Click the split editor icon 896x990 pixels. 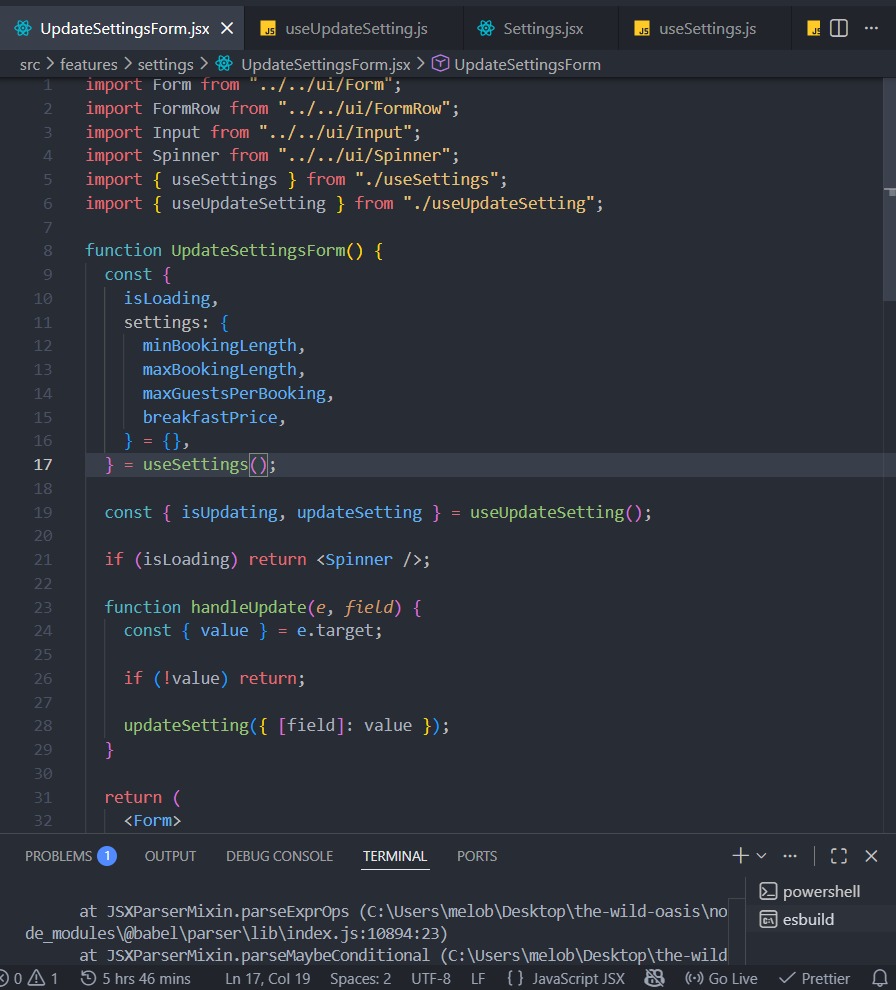click(840, 28)
